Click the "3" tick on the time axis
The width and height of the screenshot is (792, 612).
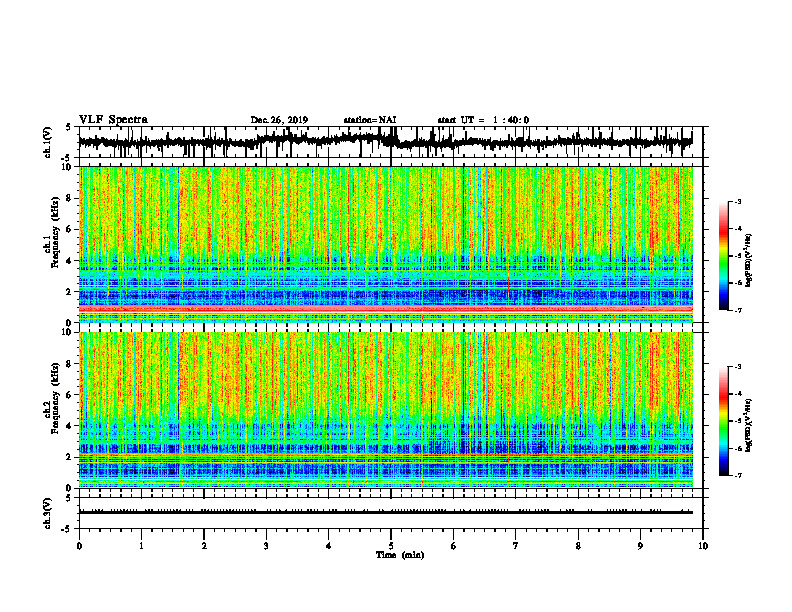266,546
